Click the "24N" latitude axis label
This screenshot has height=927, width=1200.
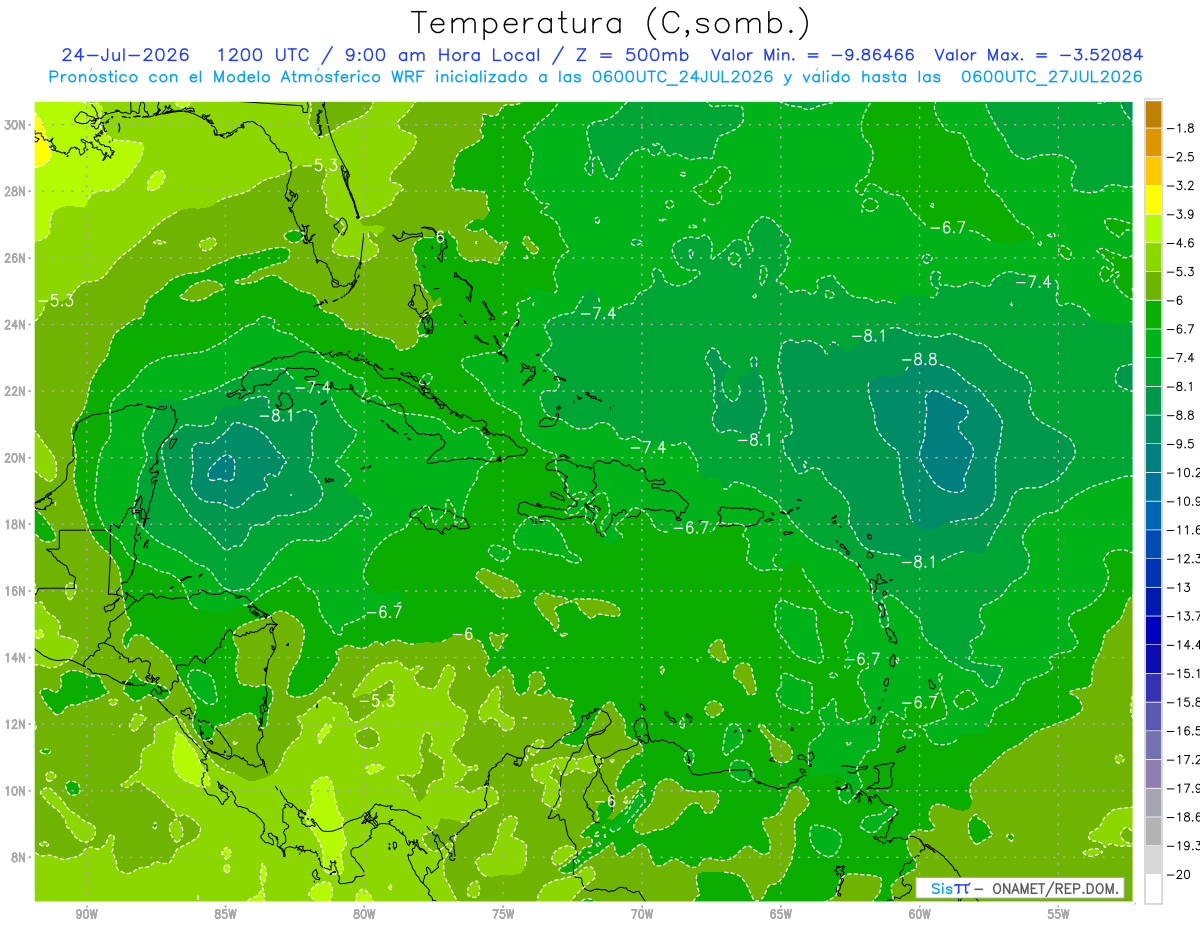point(15,325)
